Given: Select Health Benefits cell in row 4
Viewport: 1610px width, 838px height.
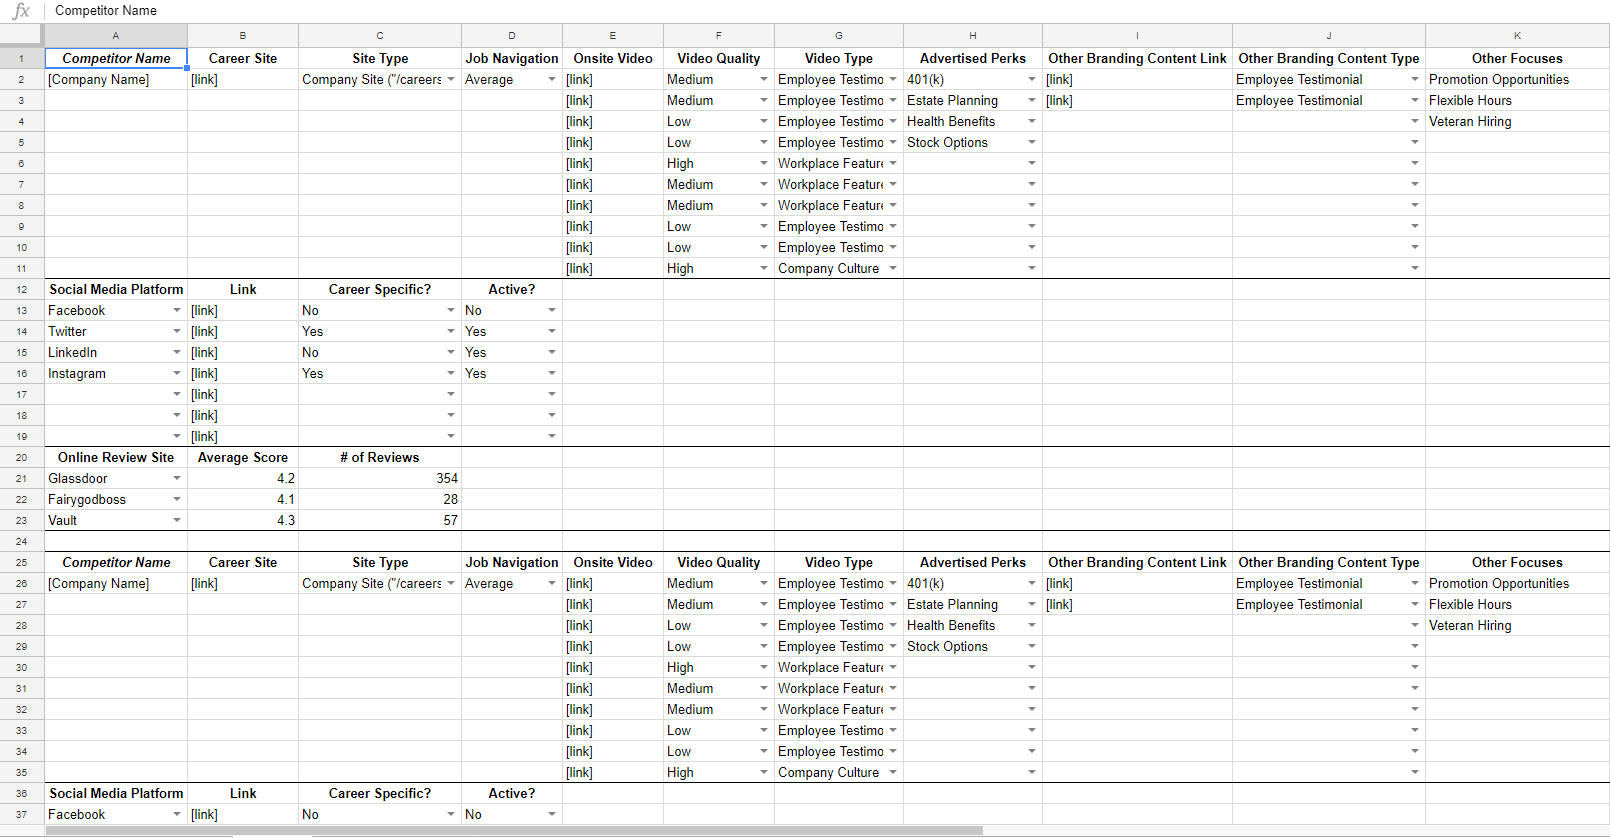Looking at the screenshot, I should coord(973,121).
